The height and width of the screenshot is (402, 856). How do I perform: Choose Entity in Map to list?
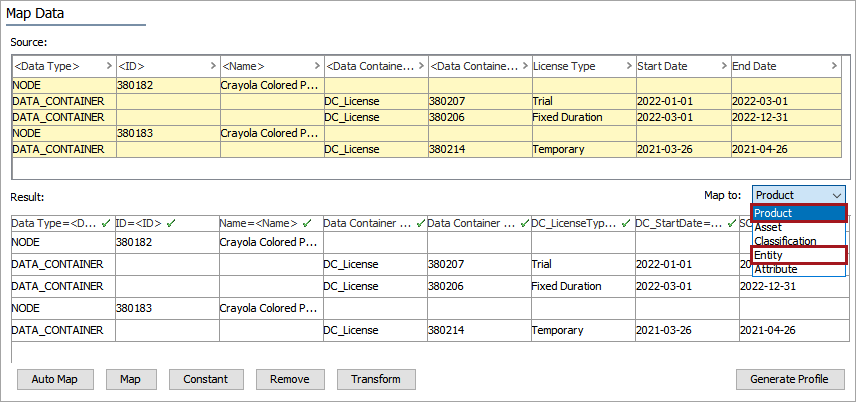(799, 255)
